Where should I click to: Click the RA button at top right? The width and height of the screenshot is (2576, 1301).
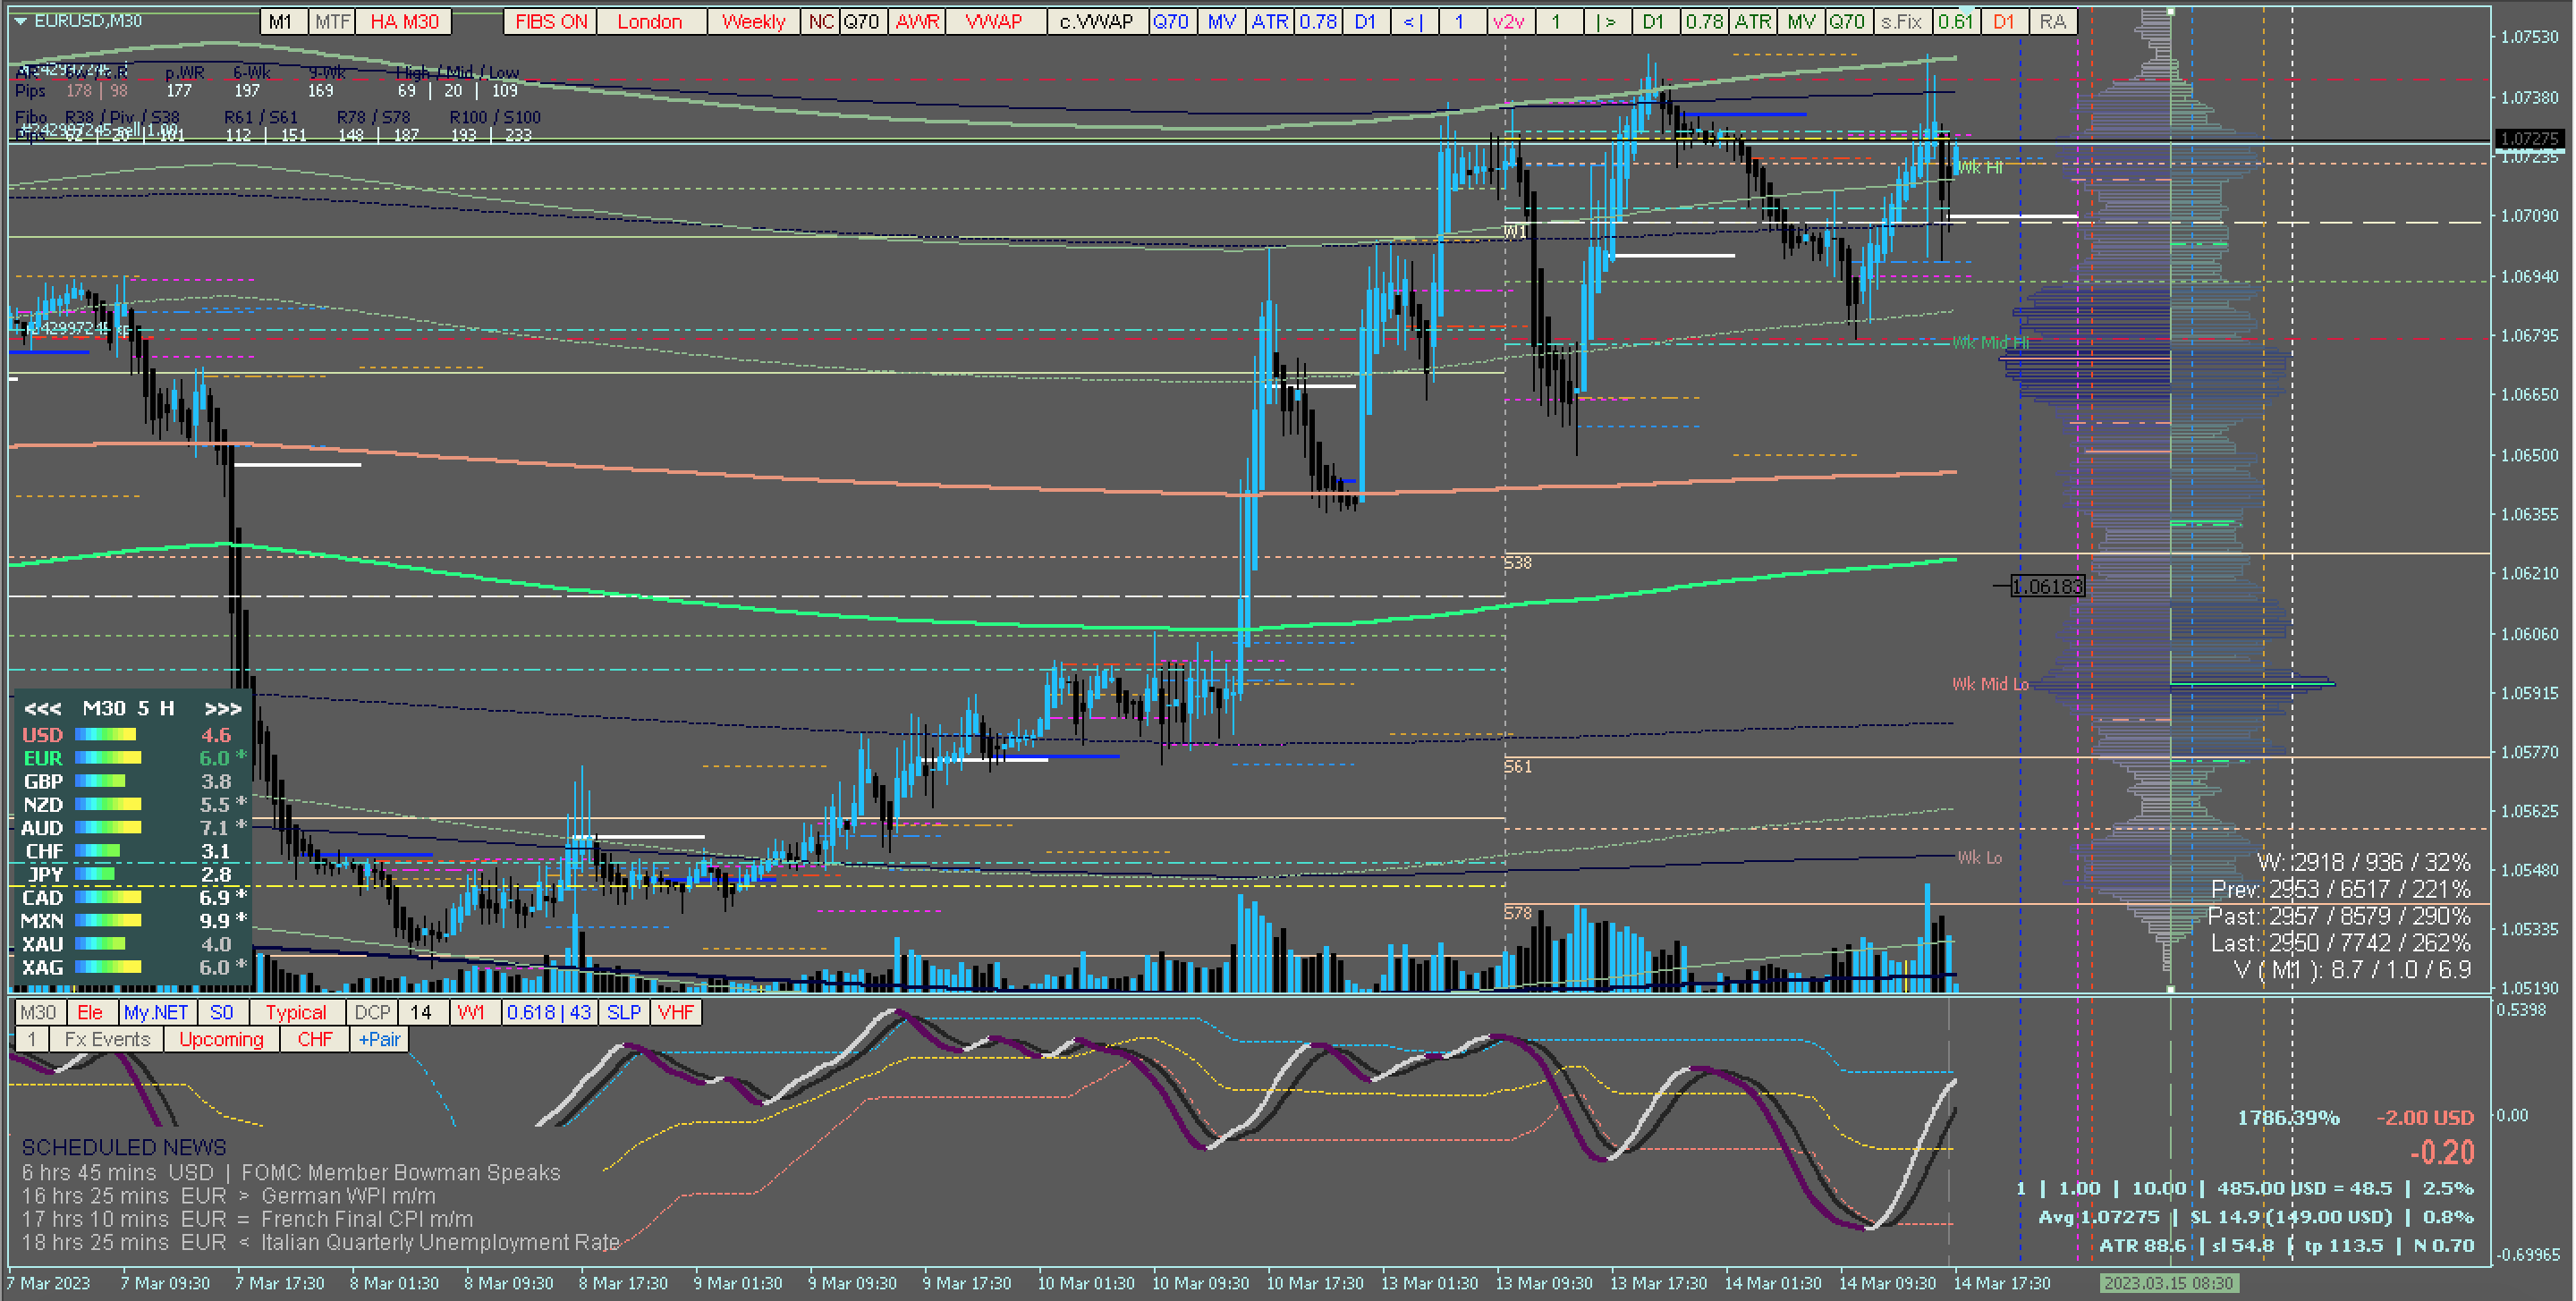(2052, 21)
